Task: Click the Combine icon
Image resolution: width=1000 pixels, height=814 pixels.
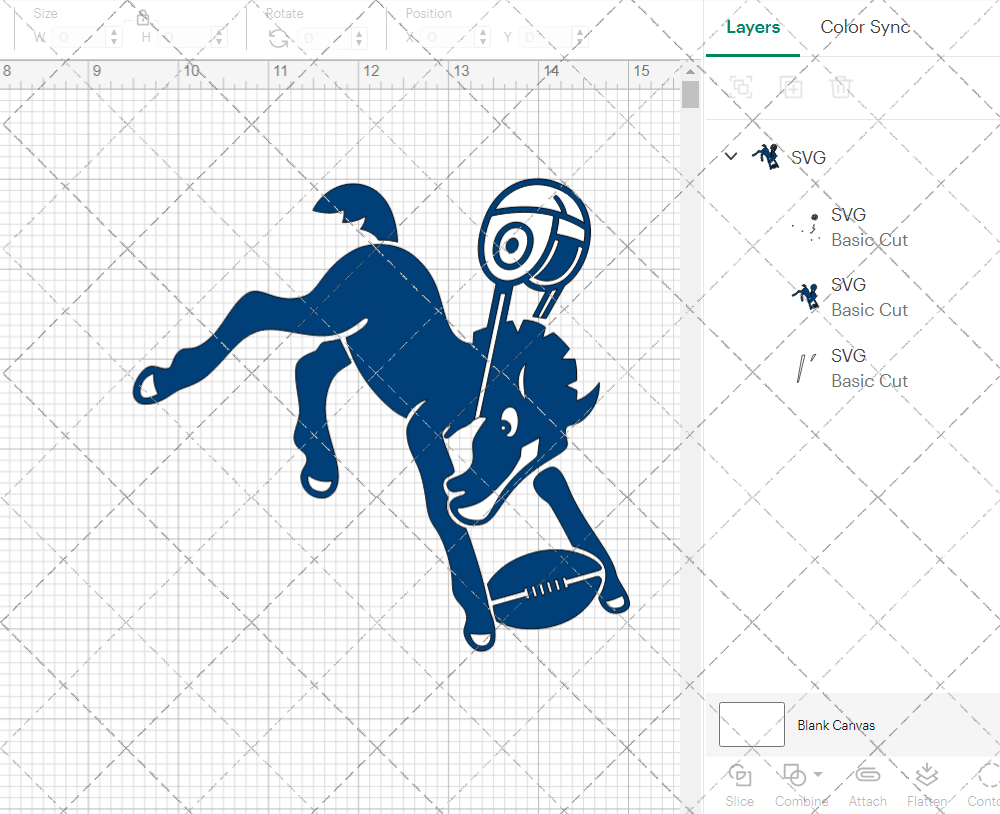Action: [794, 775]
